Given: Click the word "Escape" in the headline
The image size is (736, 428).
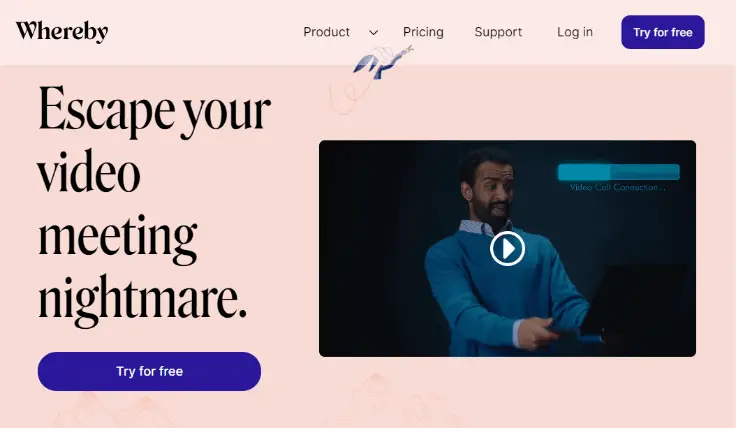Looking at the screenshot, I should click(106, 111).
